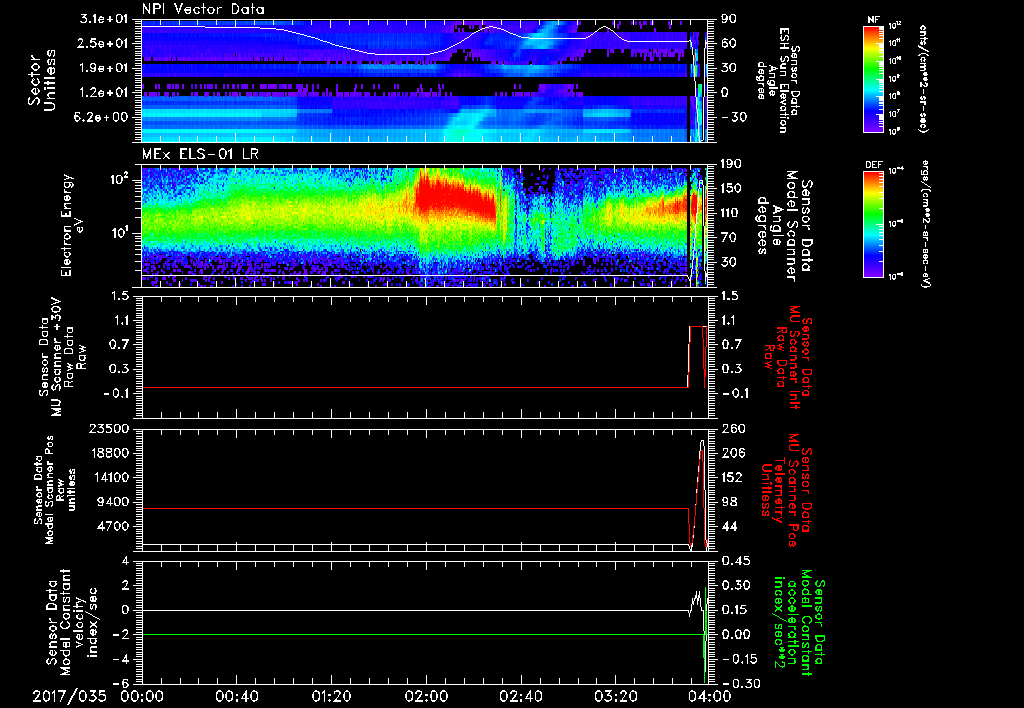The height and width of the screenshot is (708, 1024).
Task: Click the '260' telemetry tick value
Action: coord(733,429)
